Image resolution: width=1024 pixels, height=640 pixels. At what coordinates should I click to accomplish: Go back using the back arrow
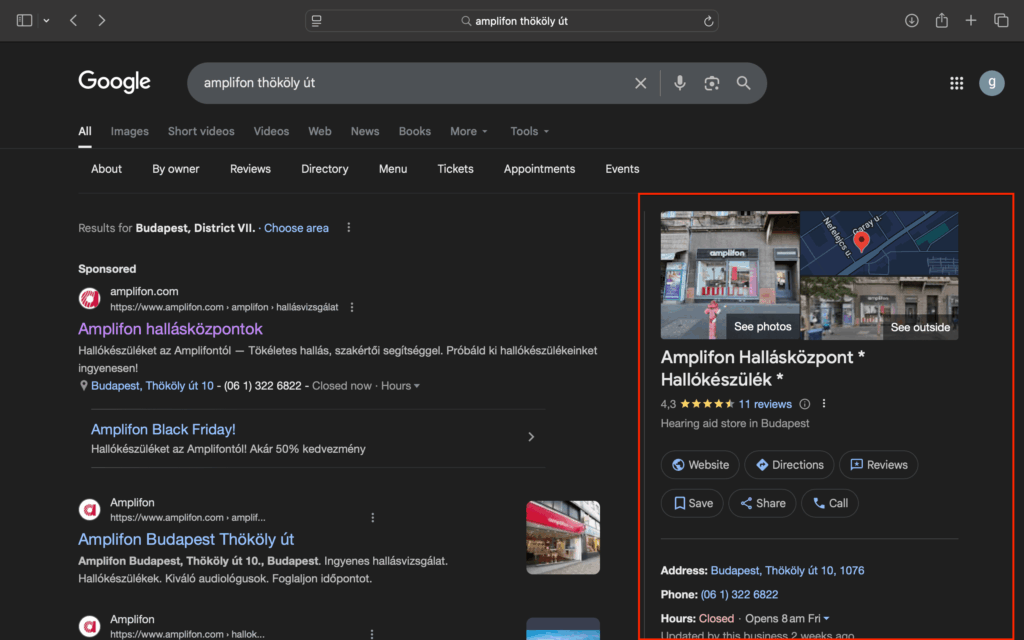click(74, 20)
